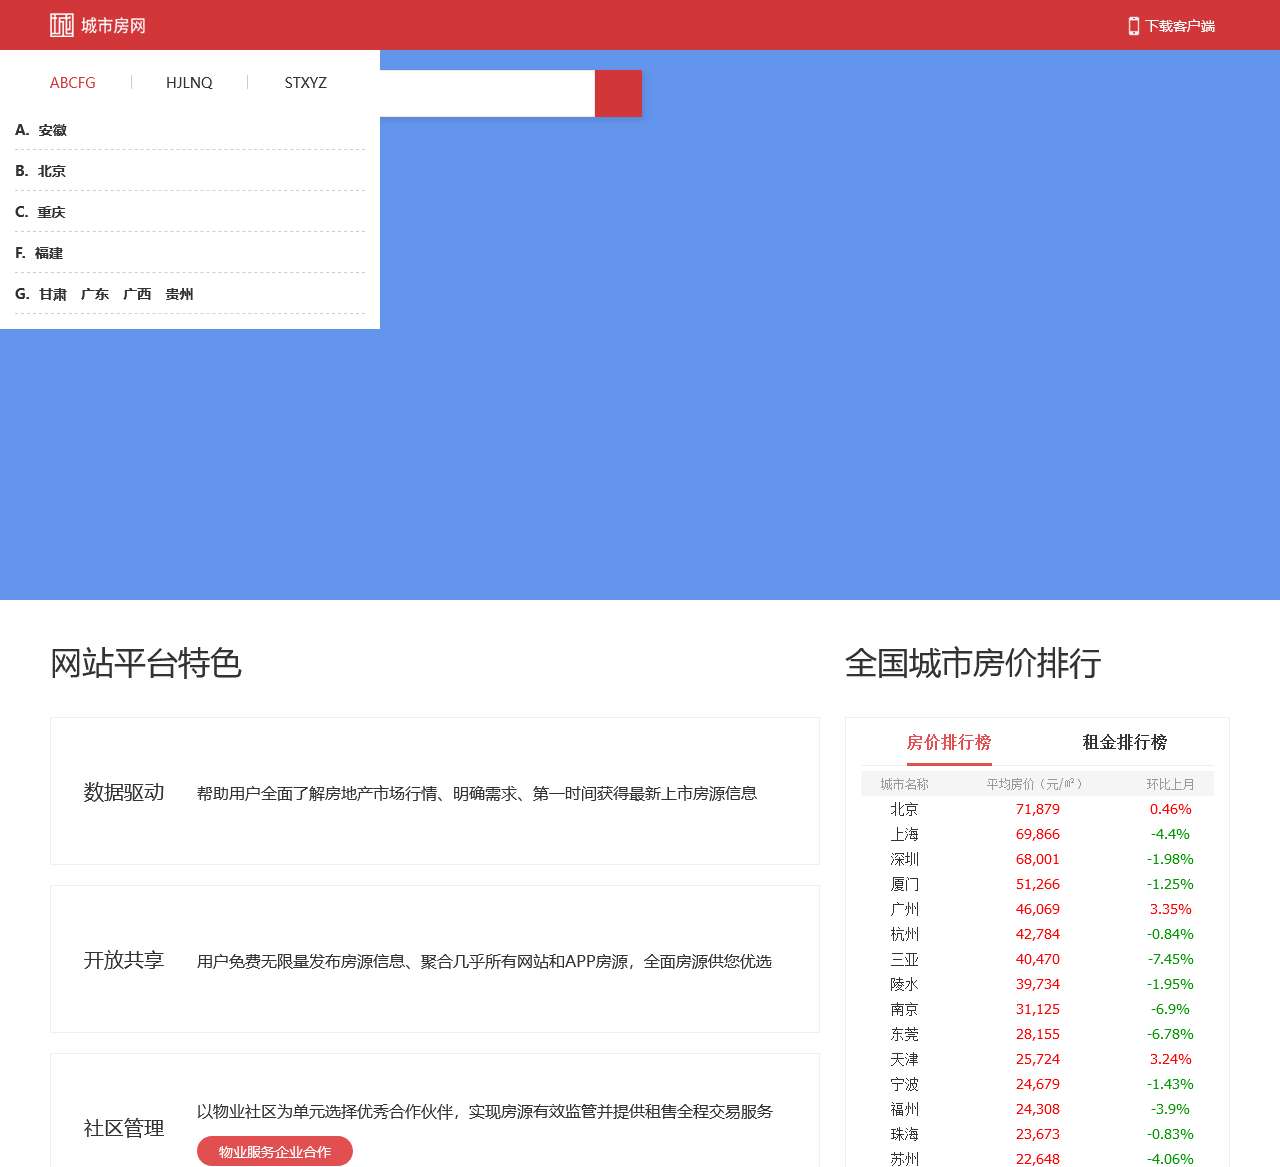
Task: Choose 安徽 from the province list
Action: (x=53, y=130)
